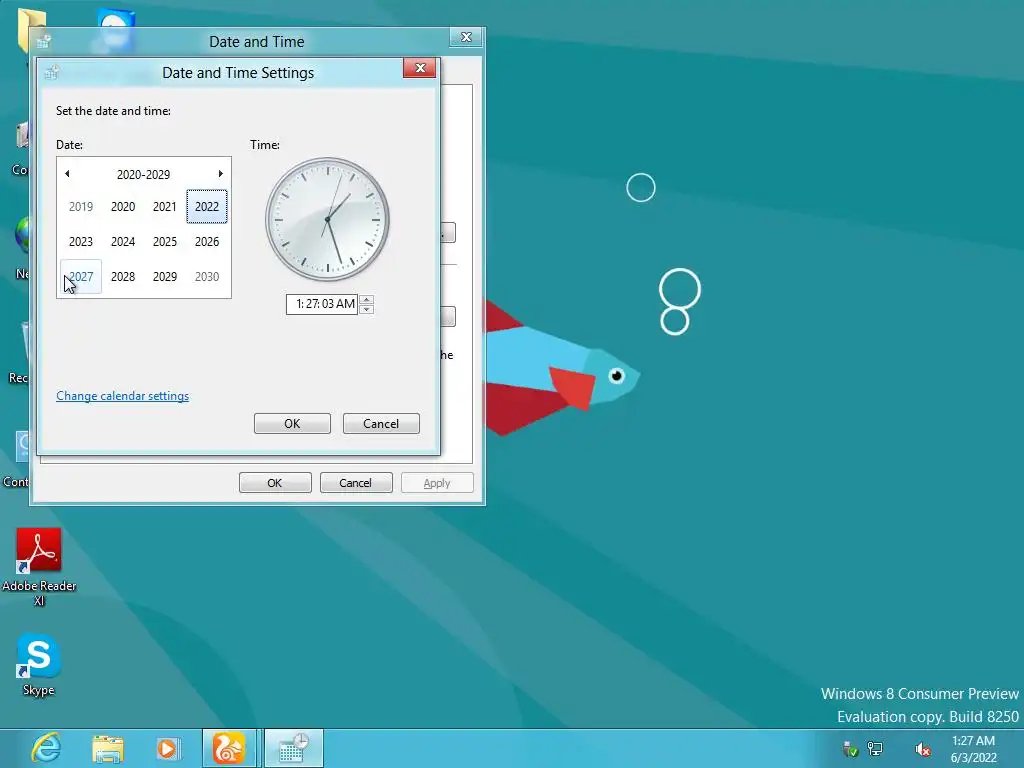Click the Date and Time taskbar icon

pyautogui.click(x=293, y=748)
